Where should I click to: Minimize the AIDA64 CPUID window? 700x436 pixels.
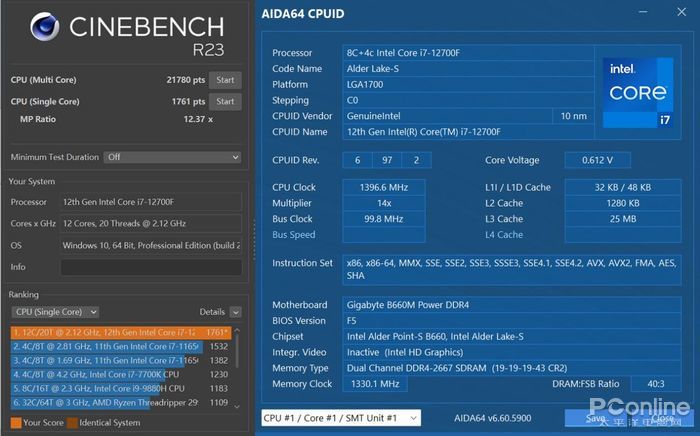pos(643,12)
